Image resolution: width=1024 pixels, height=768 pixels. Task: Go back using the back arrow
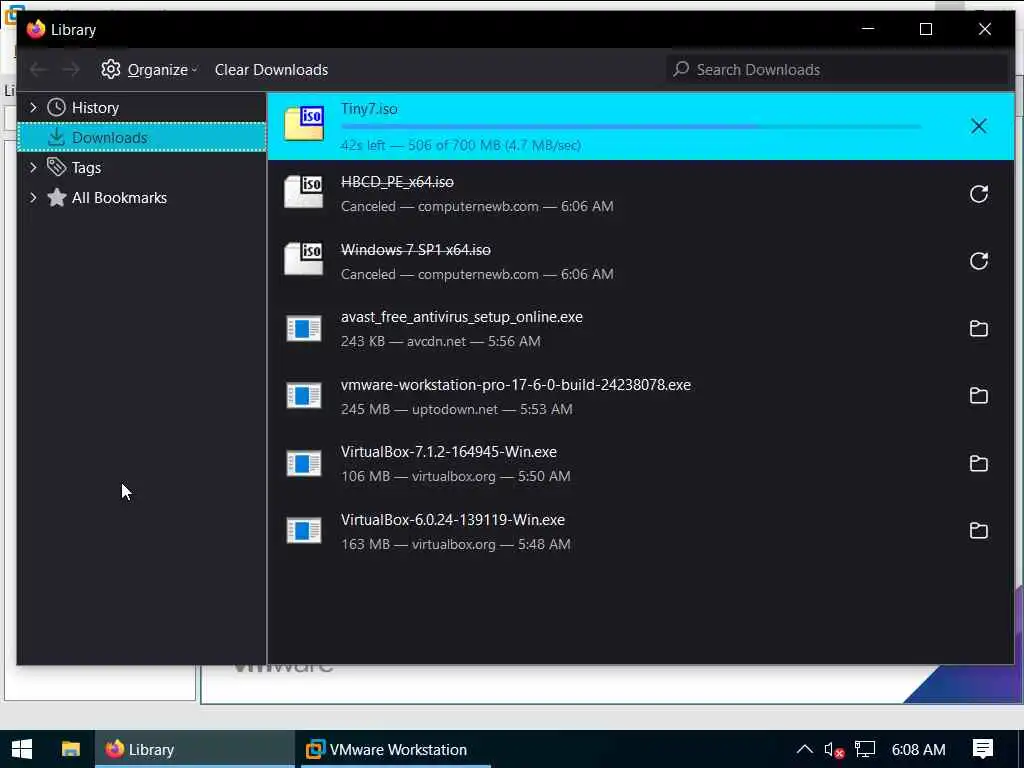pos(38,69)
